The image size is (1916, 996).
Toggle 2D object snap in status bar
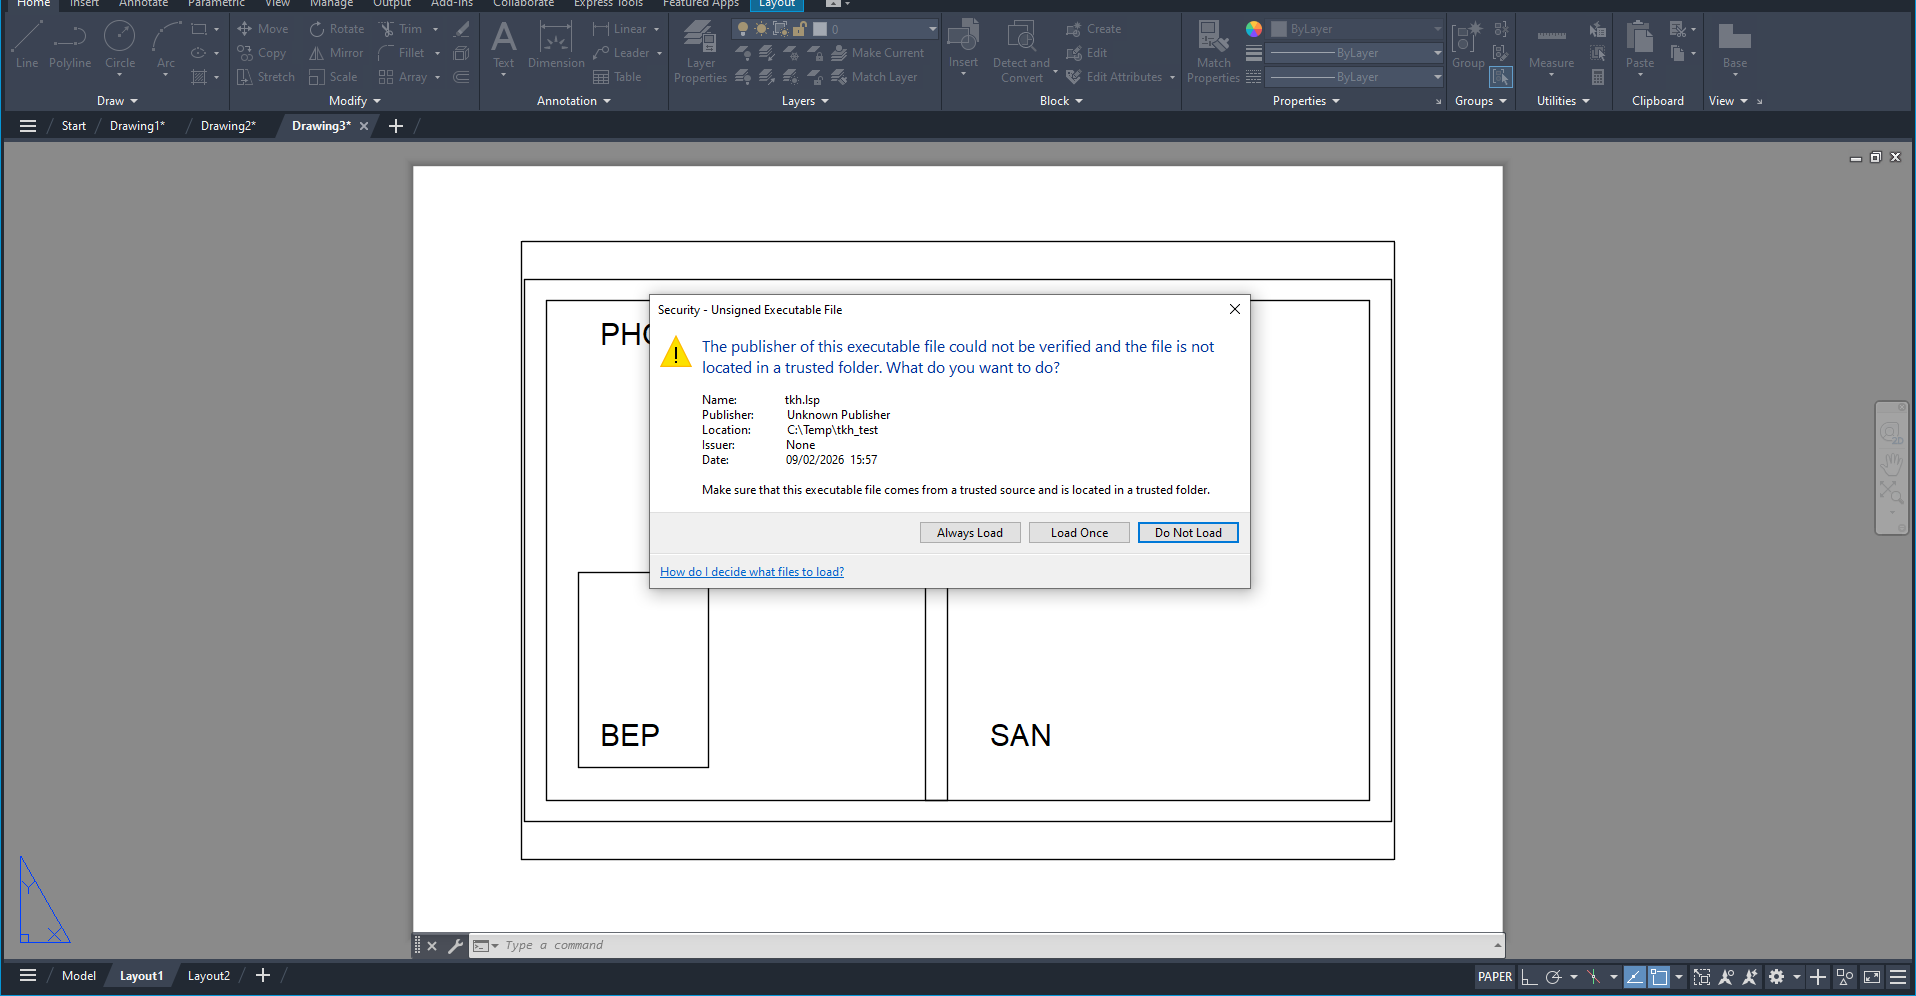1659,977
